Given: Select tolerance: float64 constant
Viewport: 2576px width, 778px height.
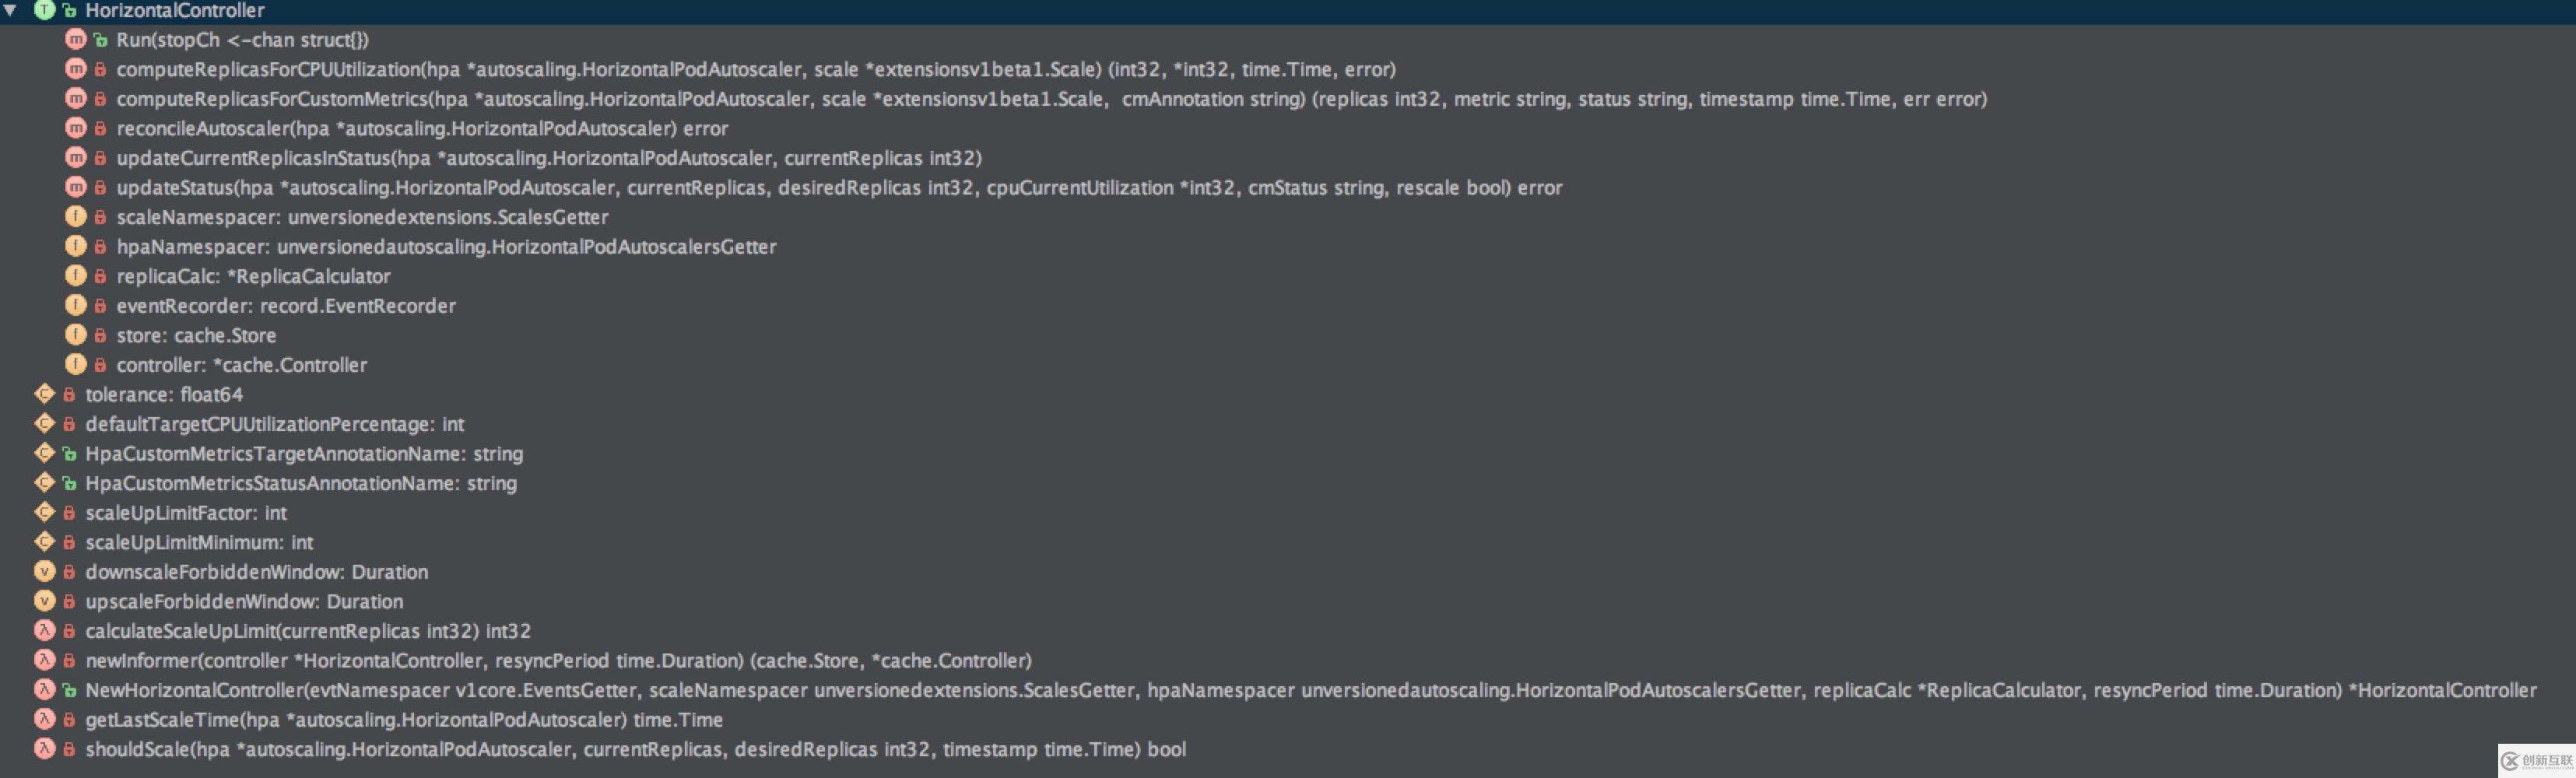Looking at the screenshot, I should (x=164, y=395).
